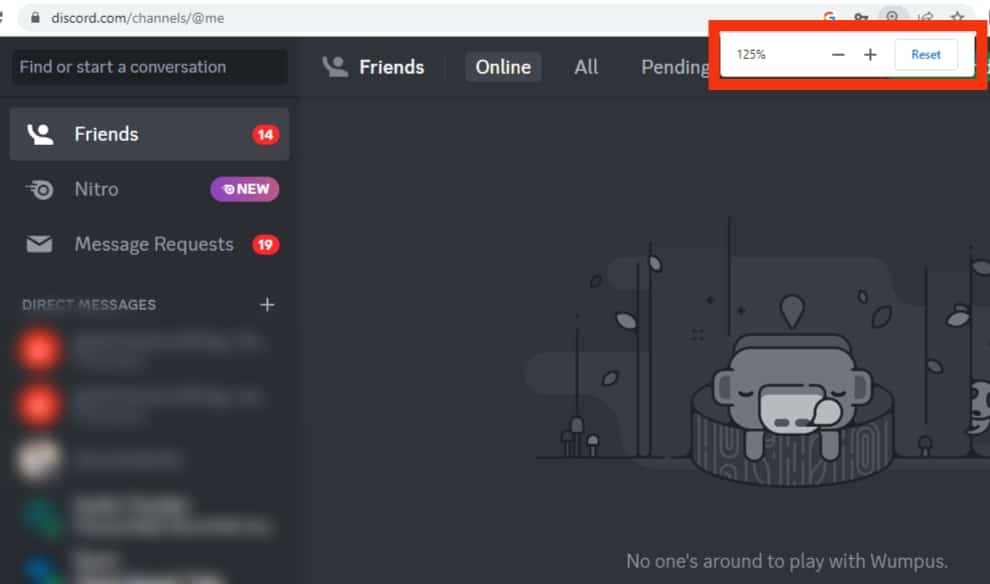Click the site info lock icon
The height and width of the screenshot is (584, 990).
point(35,18)
